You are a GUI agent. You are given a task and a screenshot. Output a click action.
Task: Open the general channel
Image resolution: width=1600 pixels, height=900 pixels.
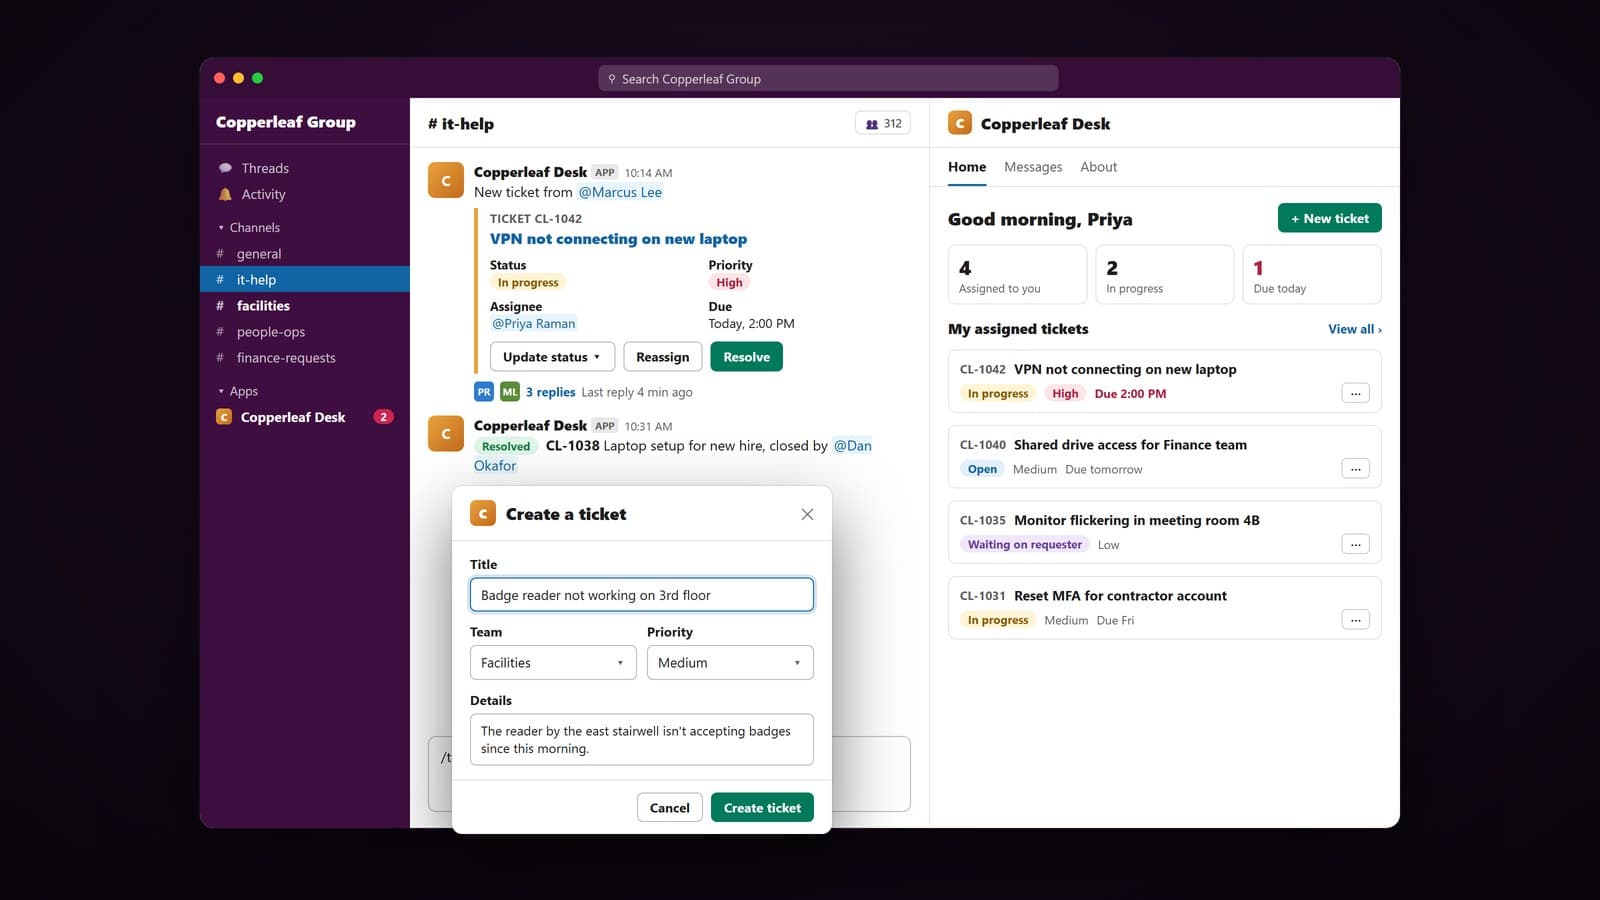[x=305, y=254]
